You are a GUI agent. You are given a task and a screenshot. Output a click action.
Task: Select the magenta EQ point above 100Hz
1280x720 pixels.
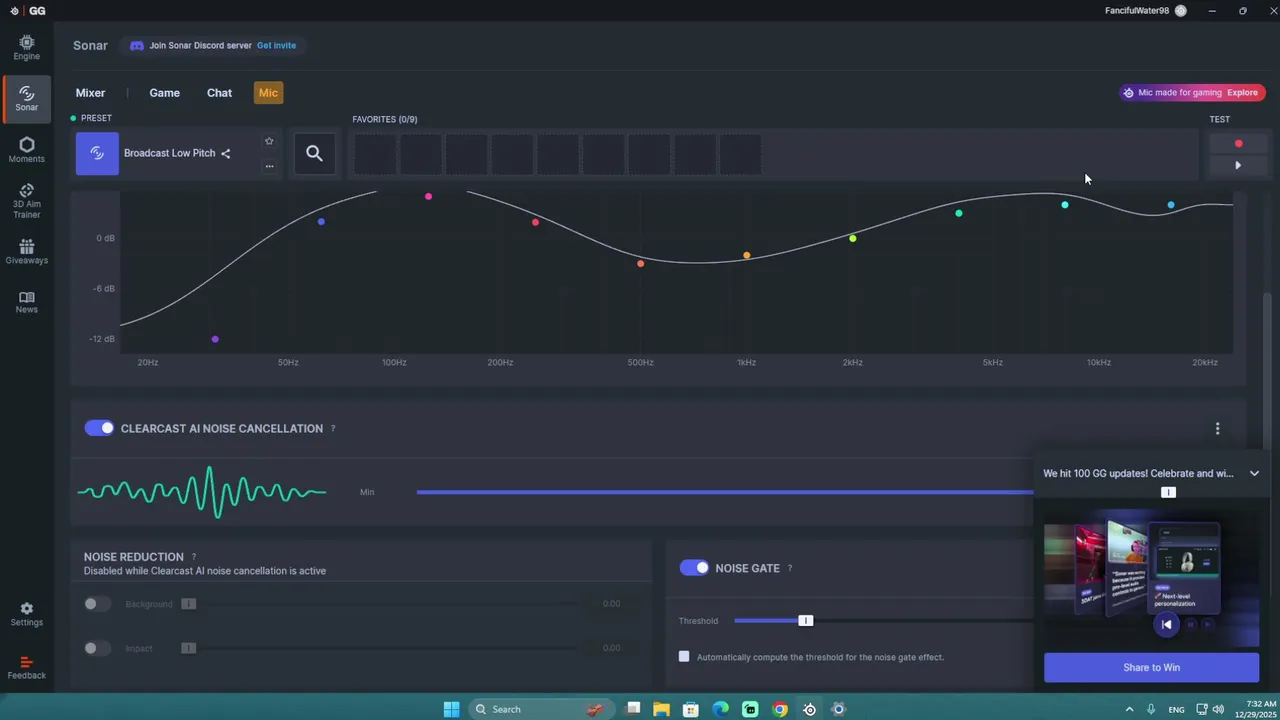(428, 196)
